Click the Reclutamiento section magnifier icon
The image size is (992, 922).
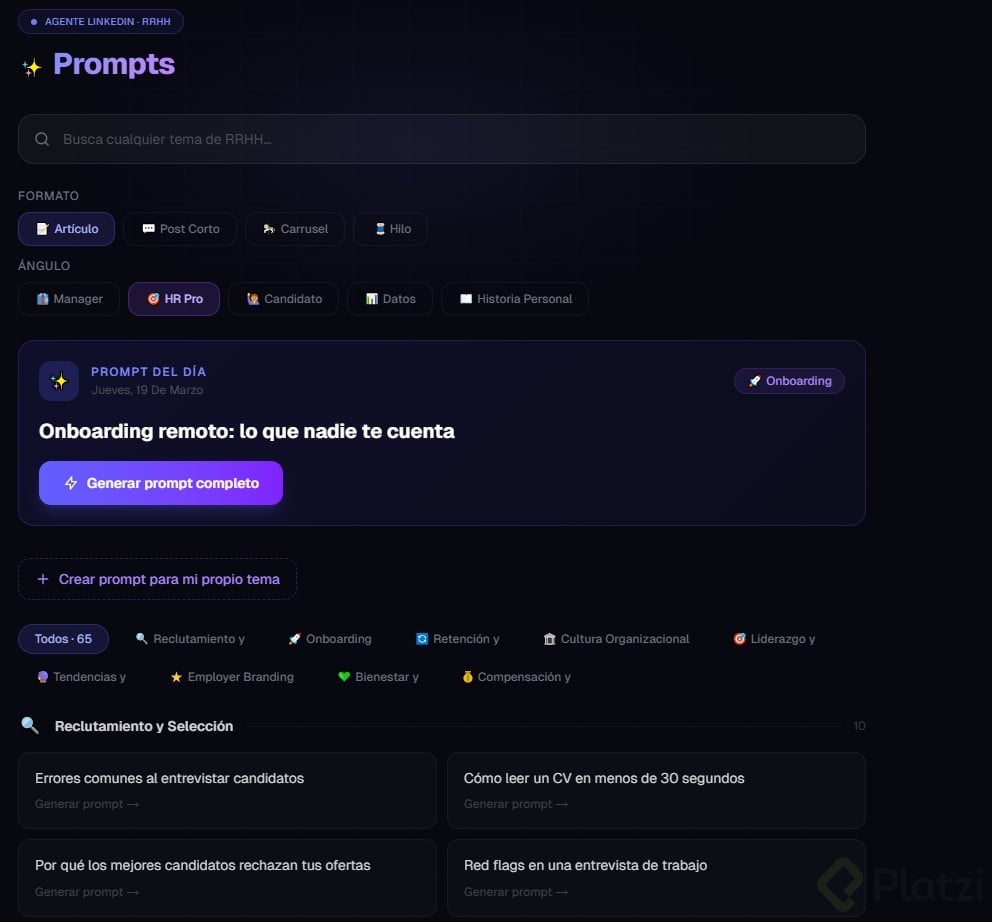pos(30,726)
